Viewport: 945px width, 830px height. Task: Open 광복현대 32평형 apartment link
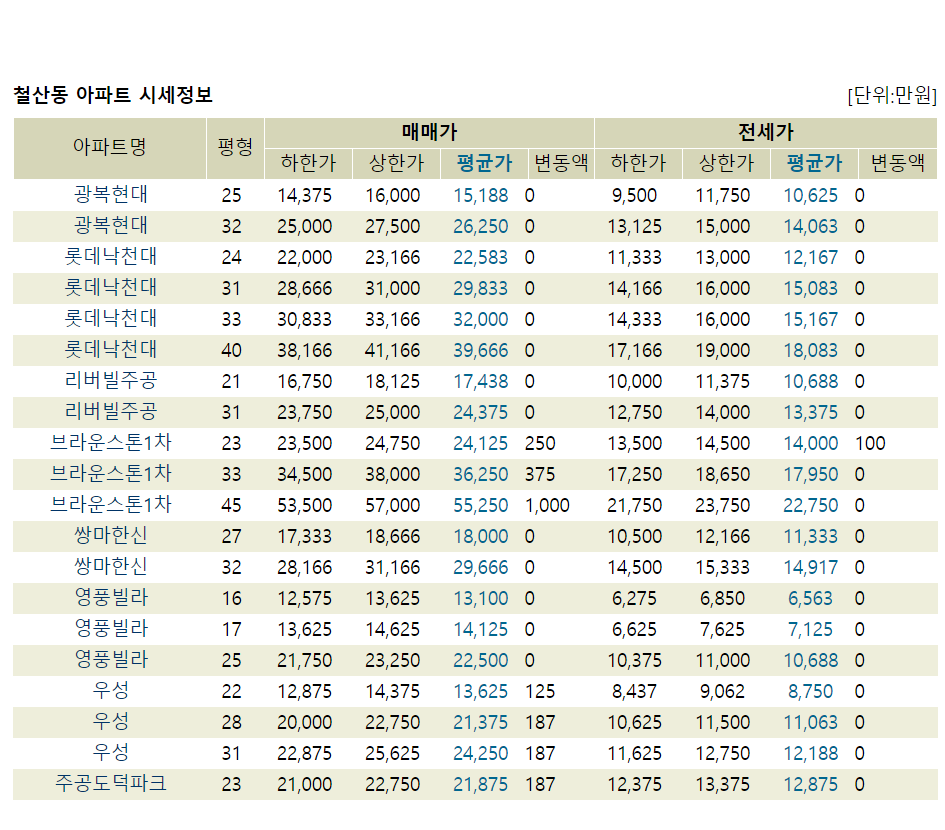(110, 226)
